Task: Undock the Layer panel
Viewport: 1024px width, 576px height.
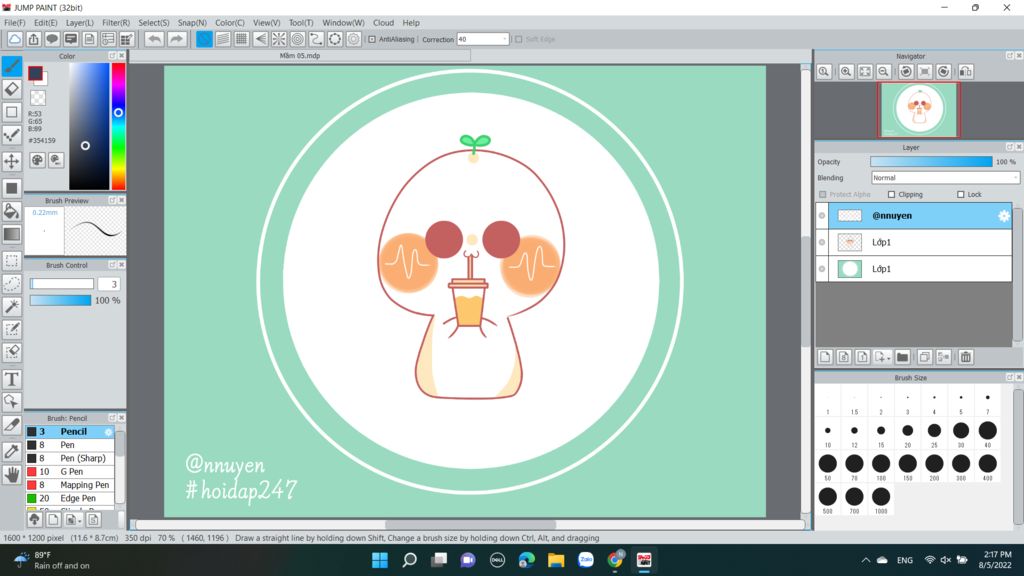Action: 1010,148
